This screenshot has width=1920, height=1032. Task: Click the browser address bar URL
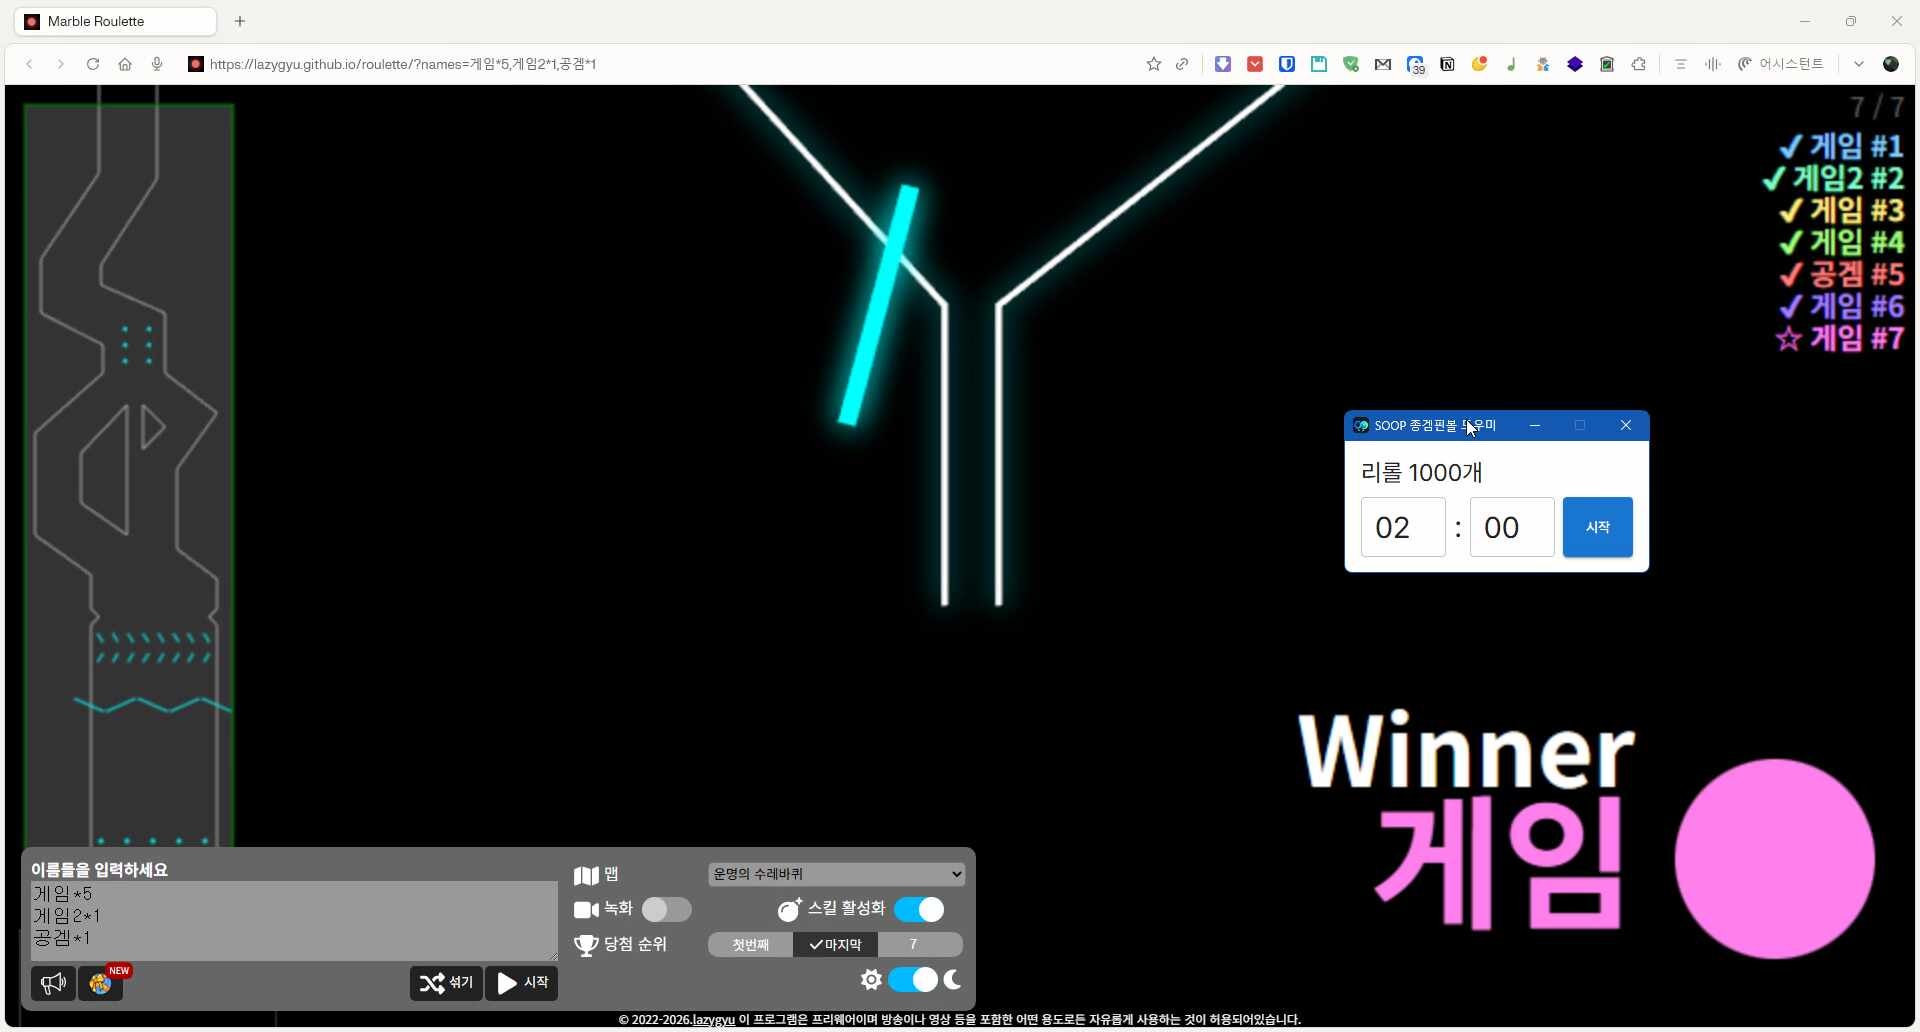(403, 64)
